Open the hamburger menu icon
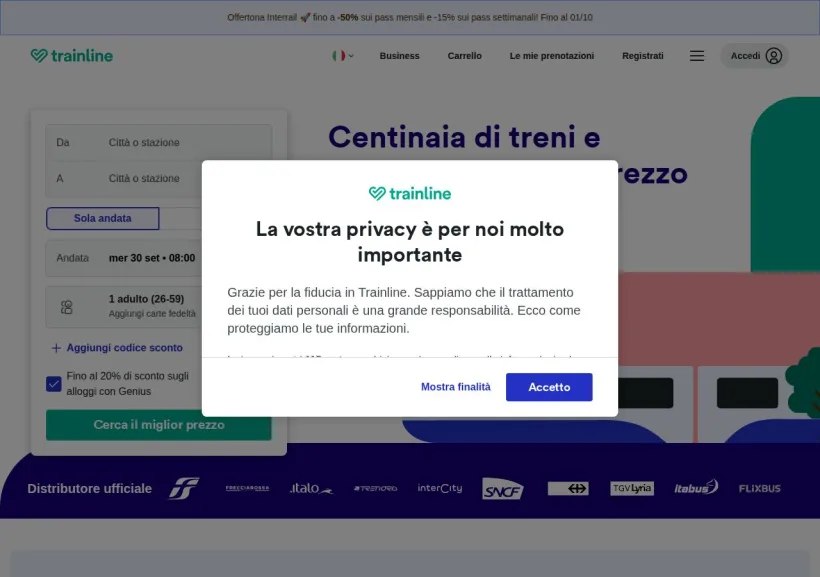This screenshot has width=820, height=577. (x=697, y=55)
